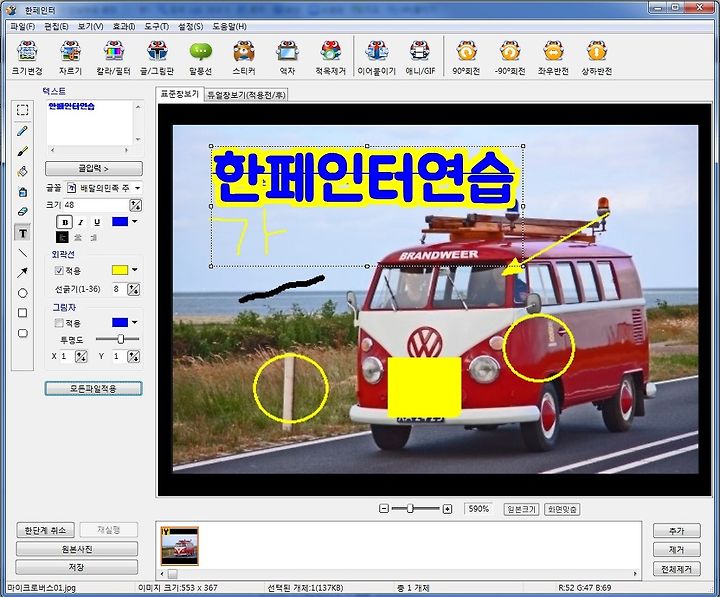The image size is (720, 597).
Task: Flip image with 상하반전
Action: point(596,57)
